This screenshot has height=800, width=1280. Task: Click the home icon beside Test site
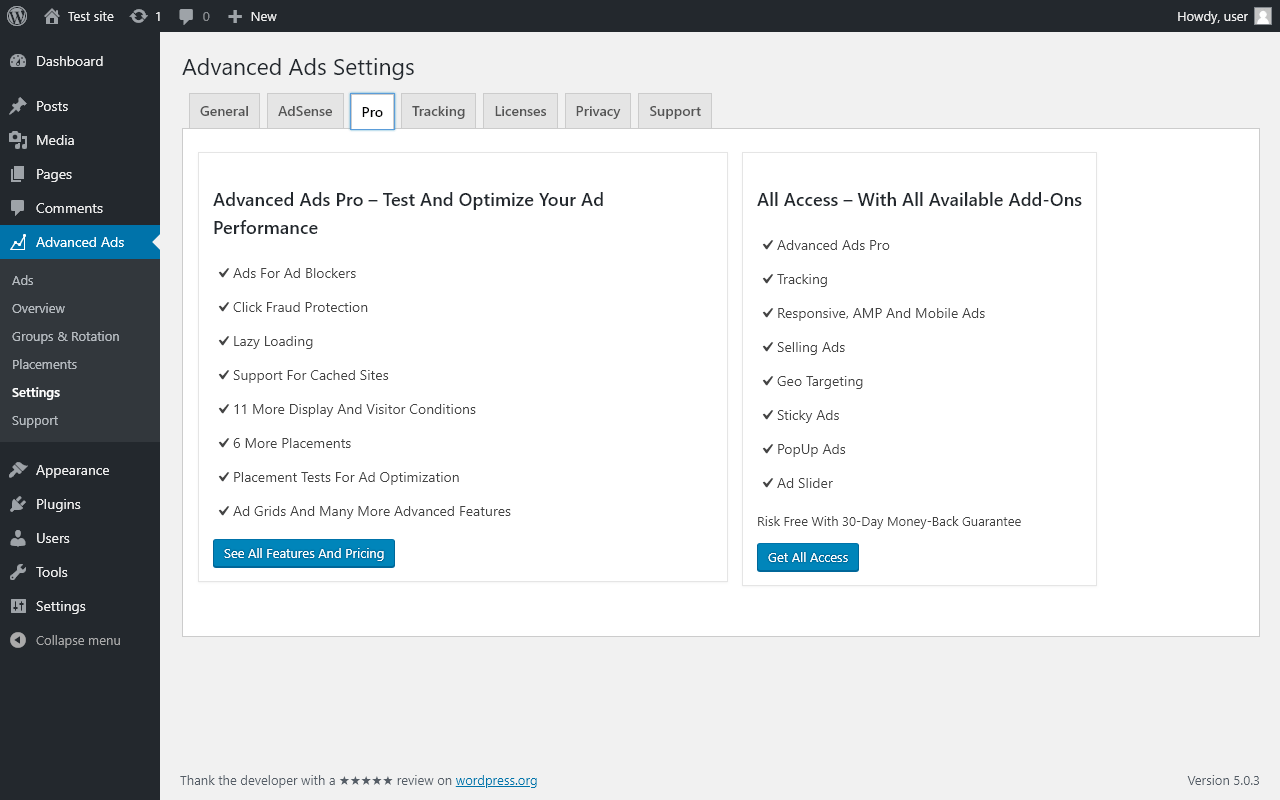tap(52, 16)
